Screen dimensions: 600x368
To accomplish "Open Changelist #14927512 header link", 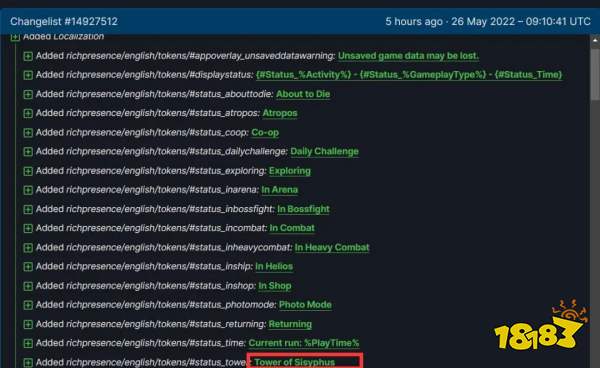I will click(64, 21).
